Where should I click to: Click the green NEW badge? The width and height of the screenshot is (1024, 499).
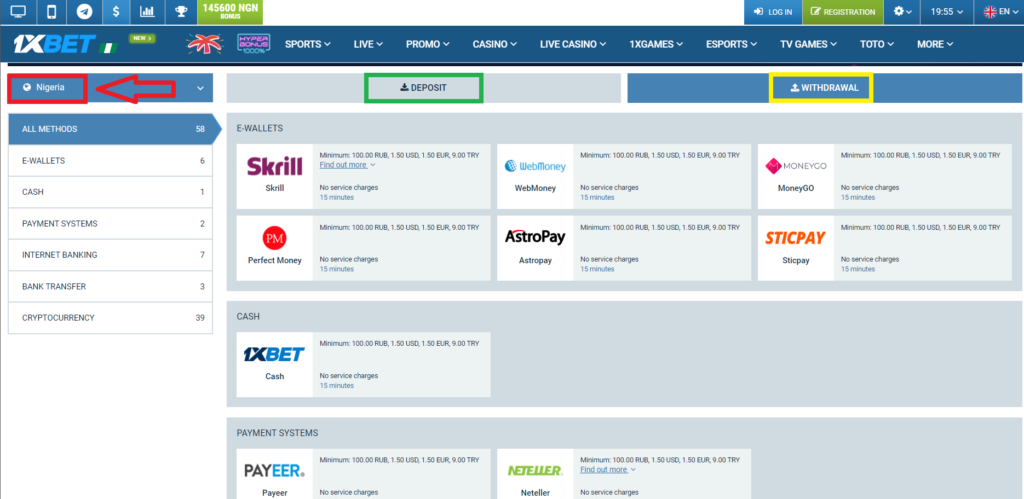(x=142, y=39)
